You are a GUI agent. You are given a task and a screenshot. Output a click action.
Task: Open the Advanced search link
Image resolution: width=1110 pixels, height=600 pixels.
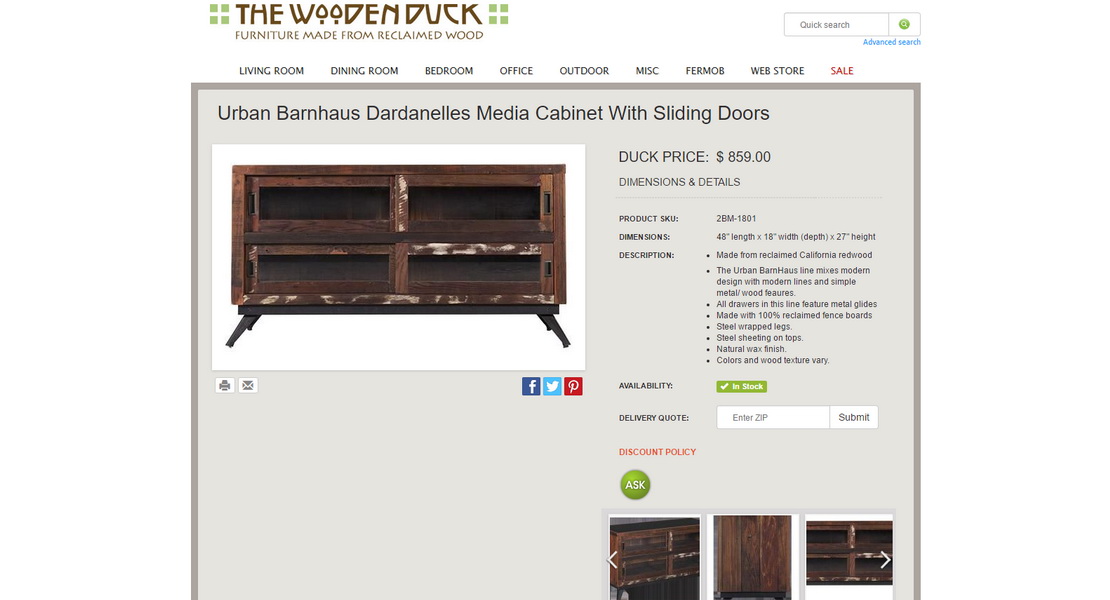(x=891, y=42)
